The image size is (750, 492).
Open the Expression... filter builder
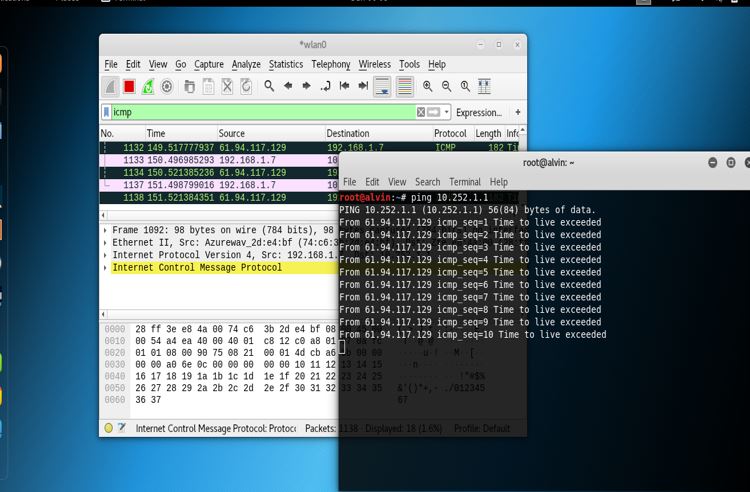pyautogui.click(x=479, y=112)
